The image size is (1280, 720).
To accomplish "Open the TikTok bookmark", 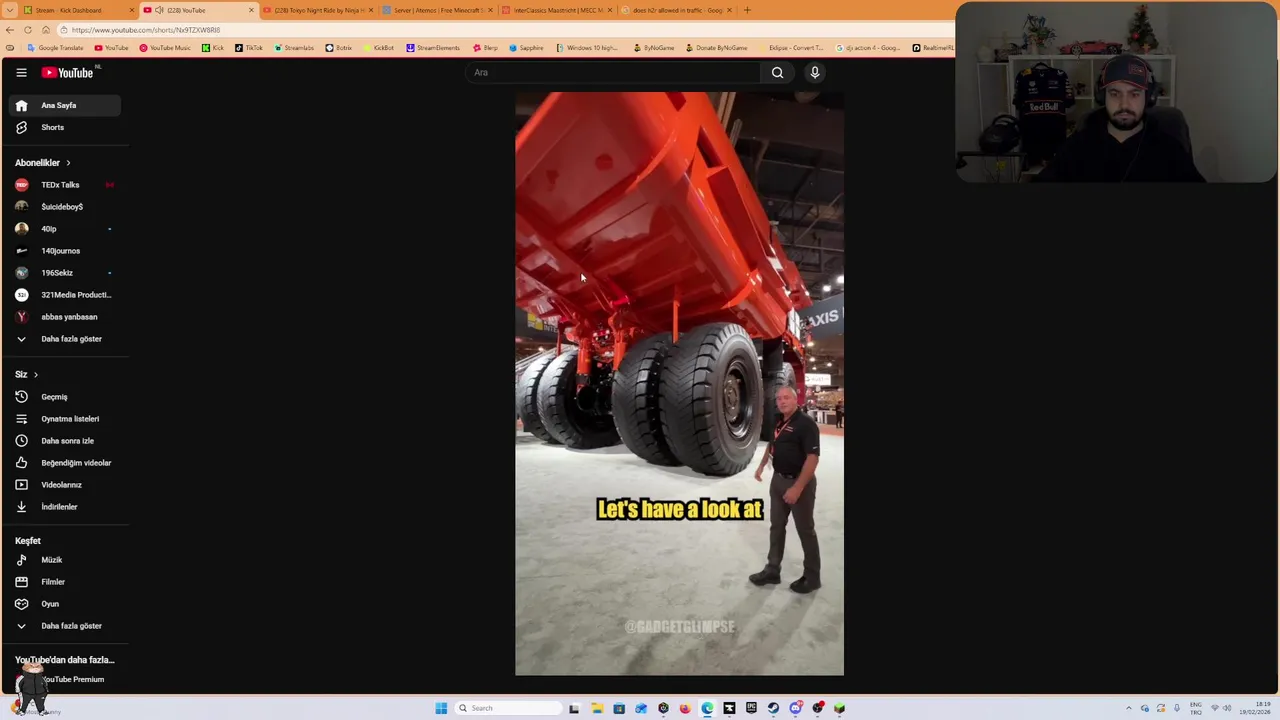I will [249, 48].
